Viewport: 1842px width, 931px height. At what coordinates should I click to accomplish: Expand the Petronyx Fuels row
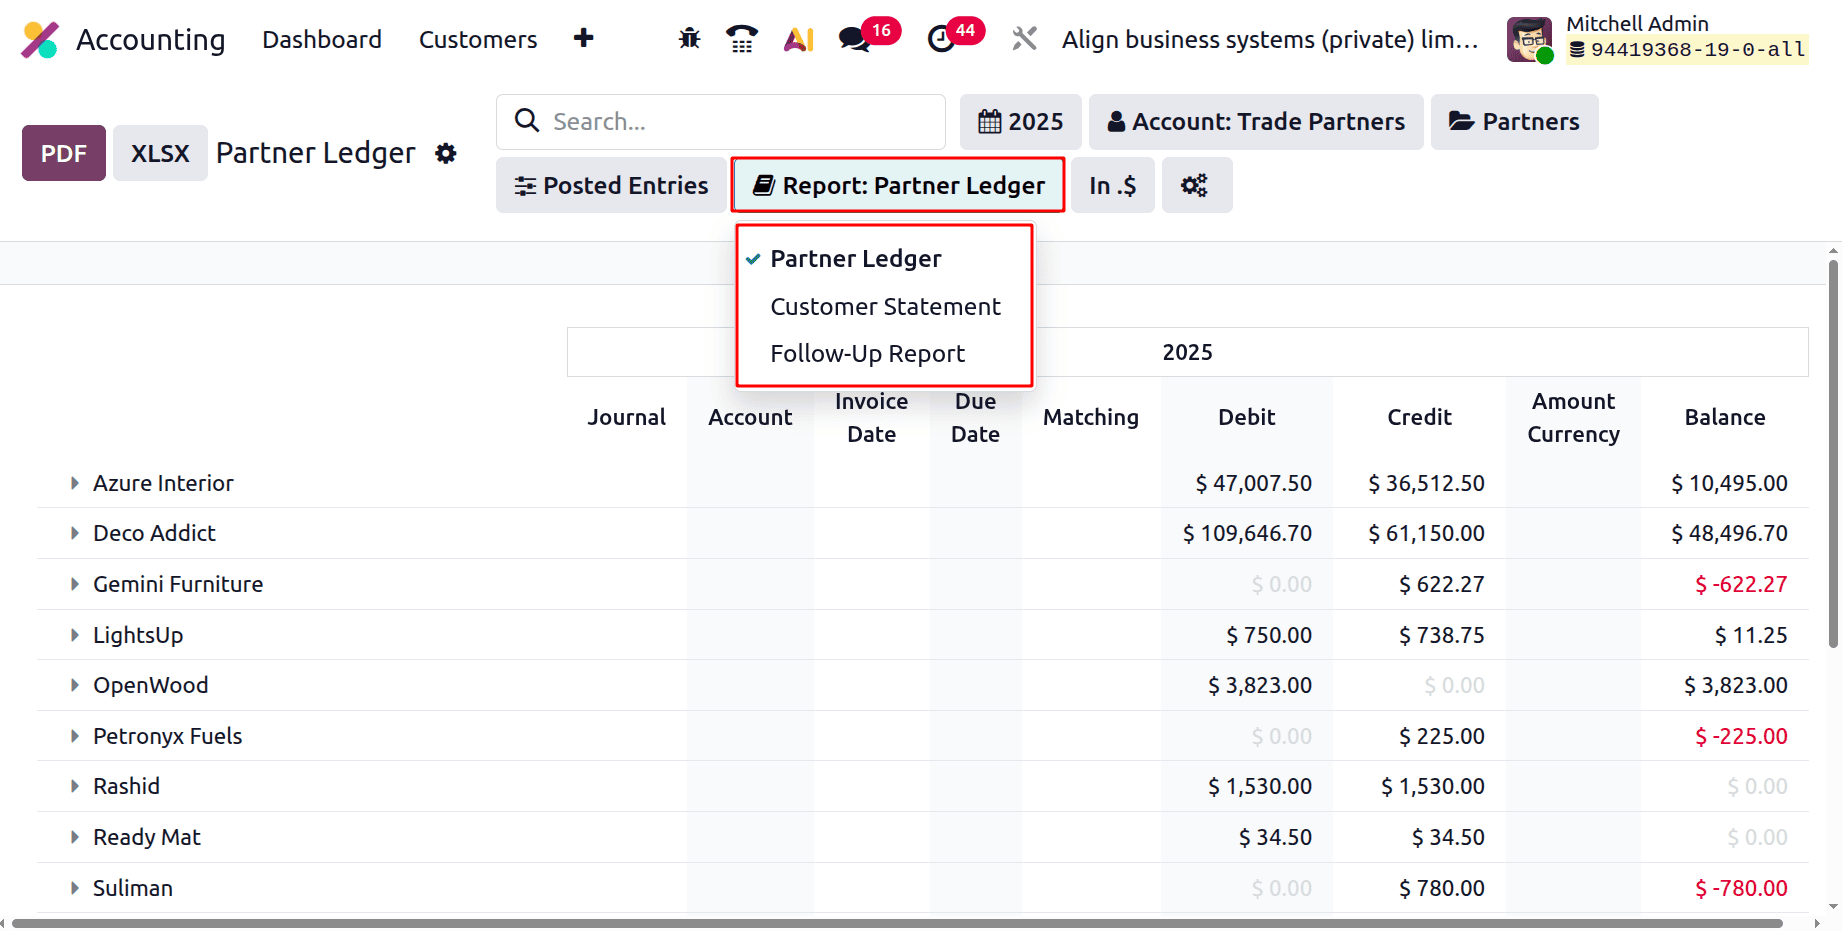pos(74,736)
